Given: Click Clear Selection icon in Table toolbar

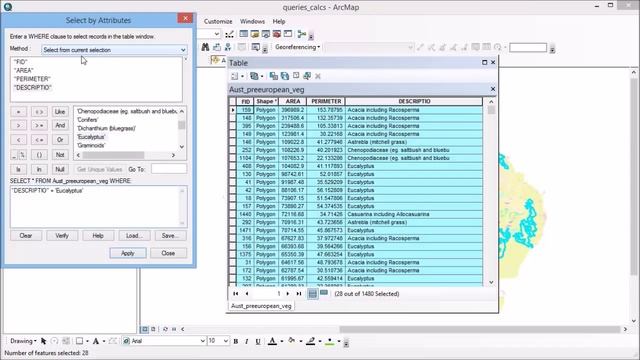Looking at the screenshot, I should point(296,76).
